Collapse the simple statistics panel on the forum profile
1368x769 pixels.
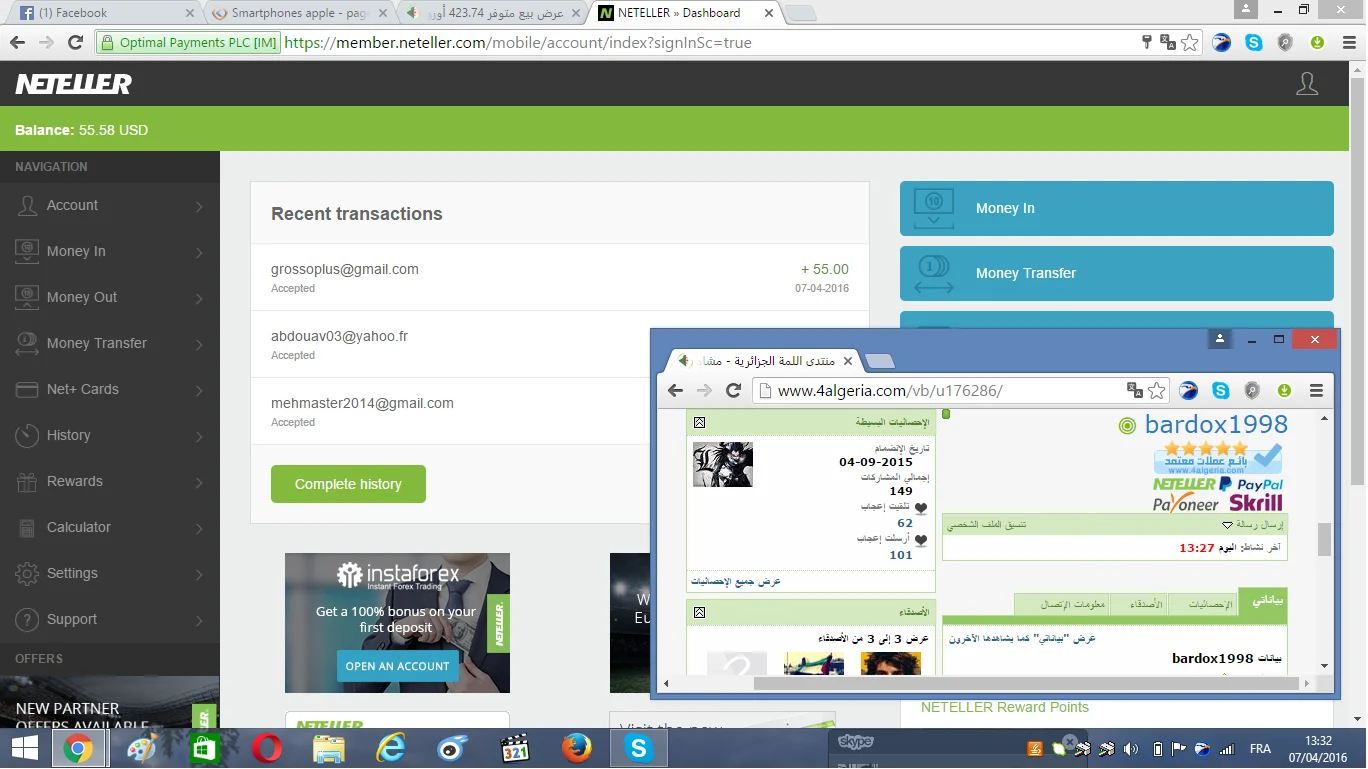pyautogui.click(x=699, y=423)
